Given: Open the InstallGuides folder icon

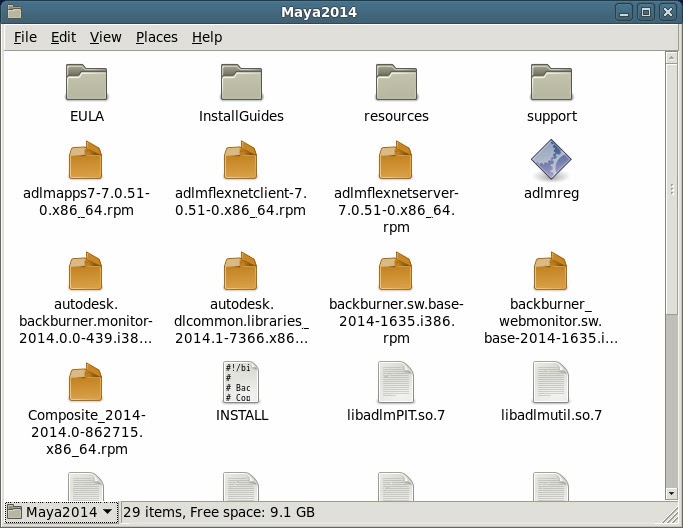Looking at the screenshot, I should tap(241, 82).
